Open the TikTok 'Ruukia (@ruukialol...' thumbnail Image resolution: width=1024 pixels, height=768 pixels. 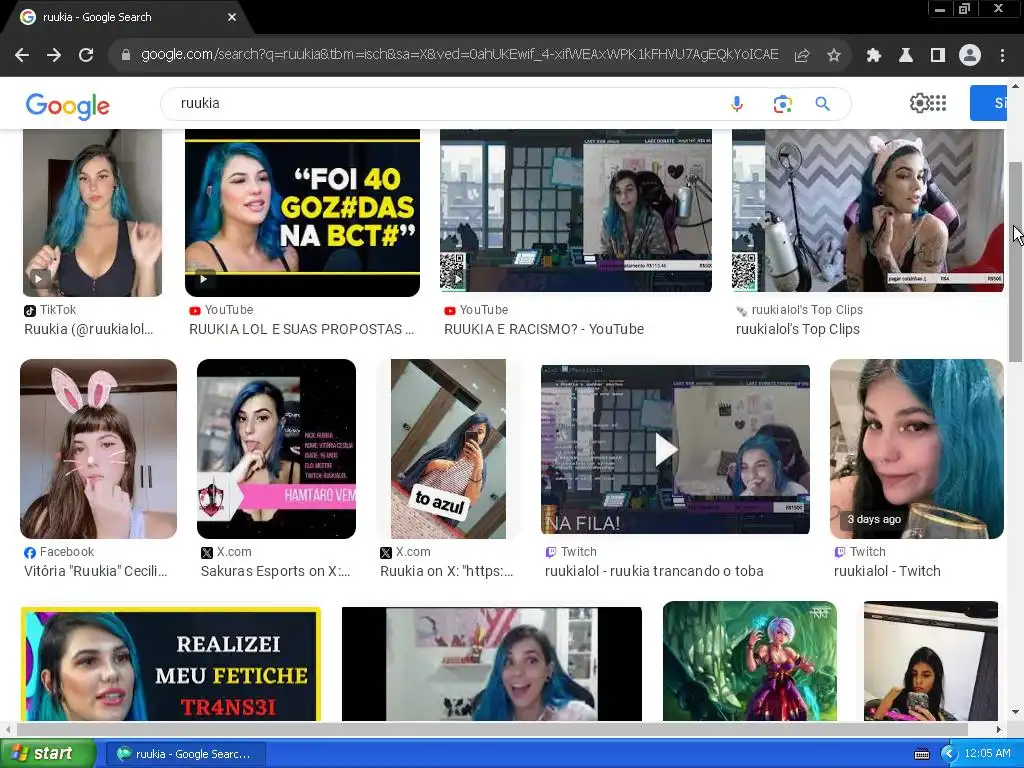point(92,213)
